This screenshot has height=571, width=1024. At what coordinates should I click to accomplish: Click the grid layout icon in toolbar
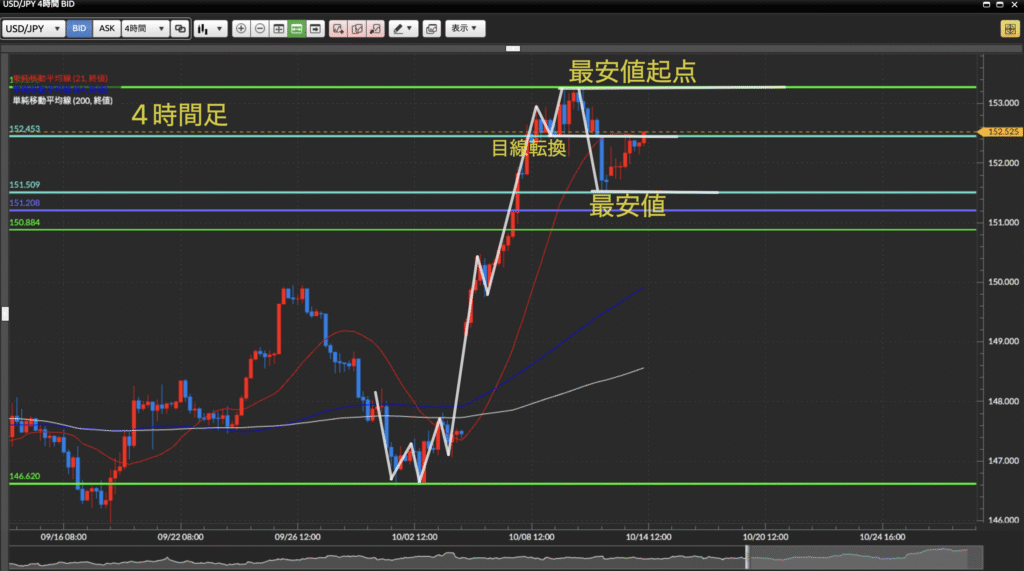(278, 29)
